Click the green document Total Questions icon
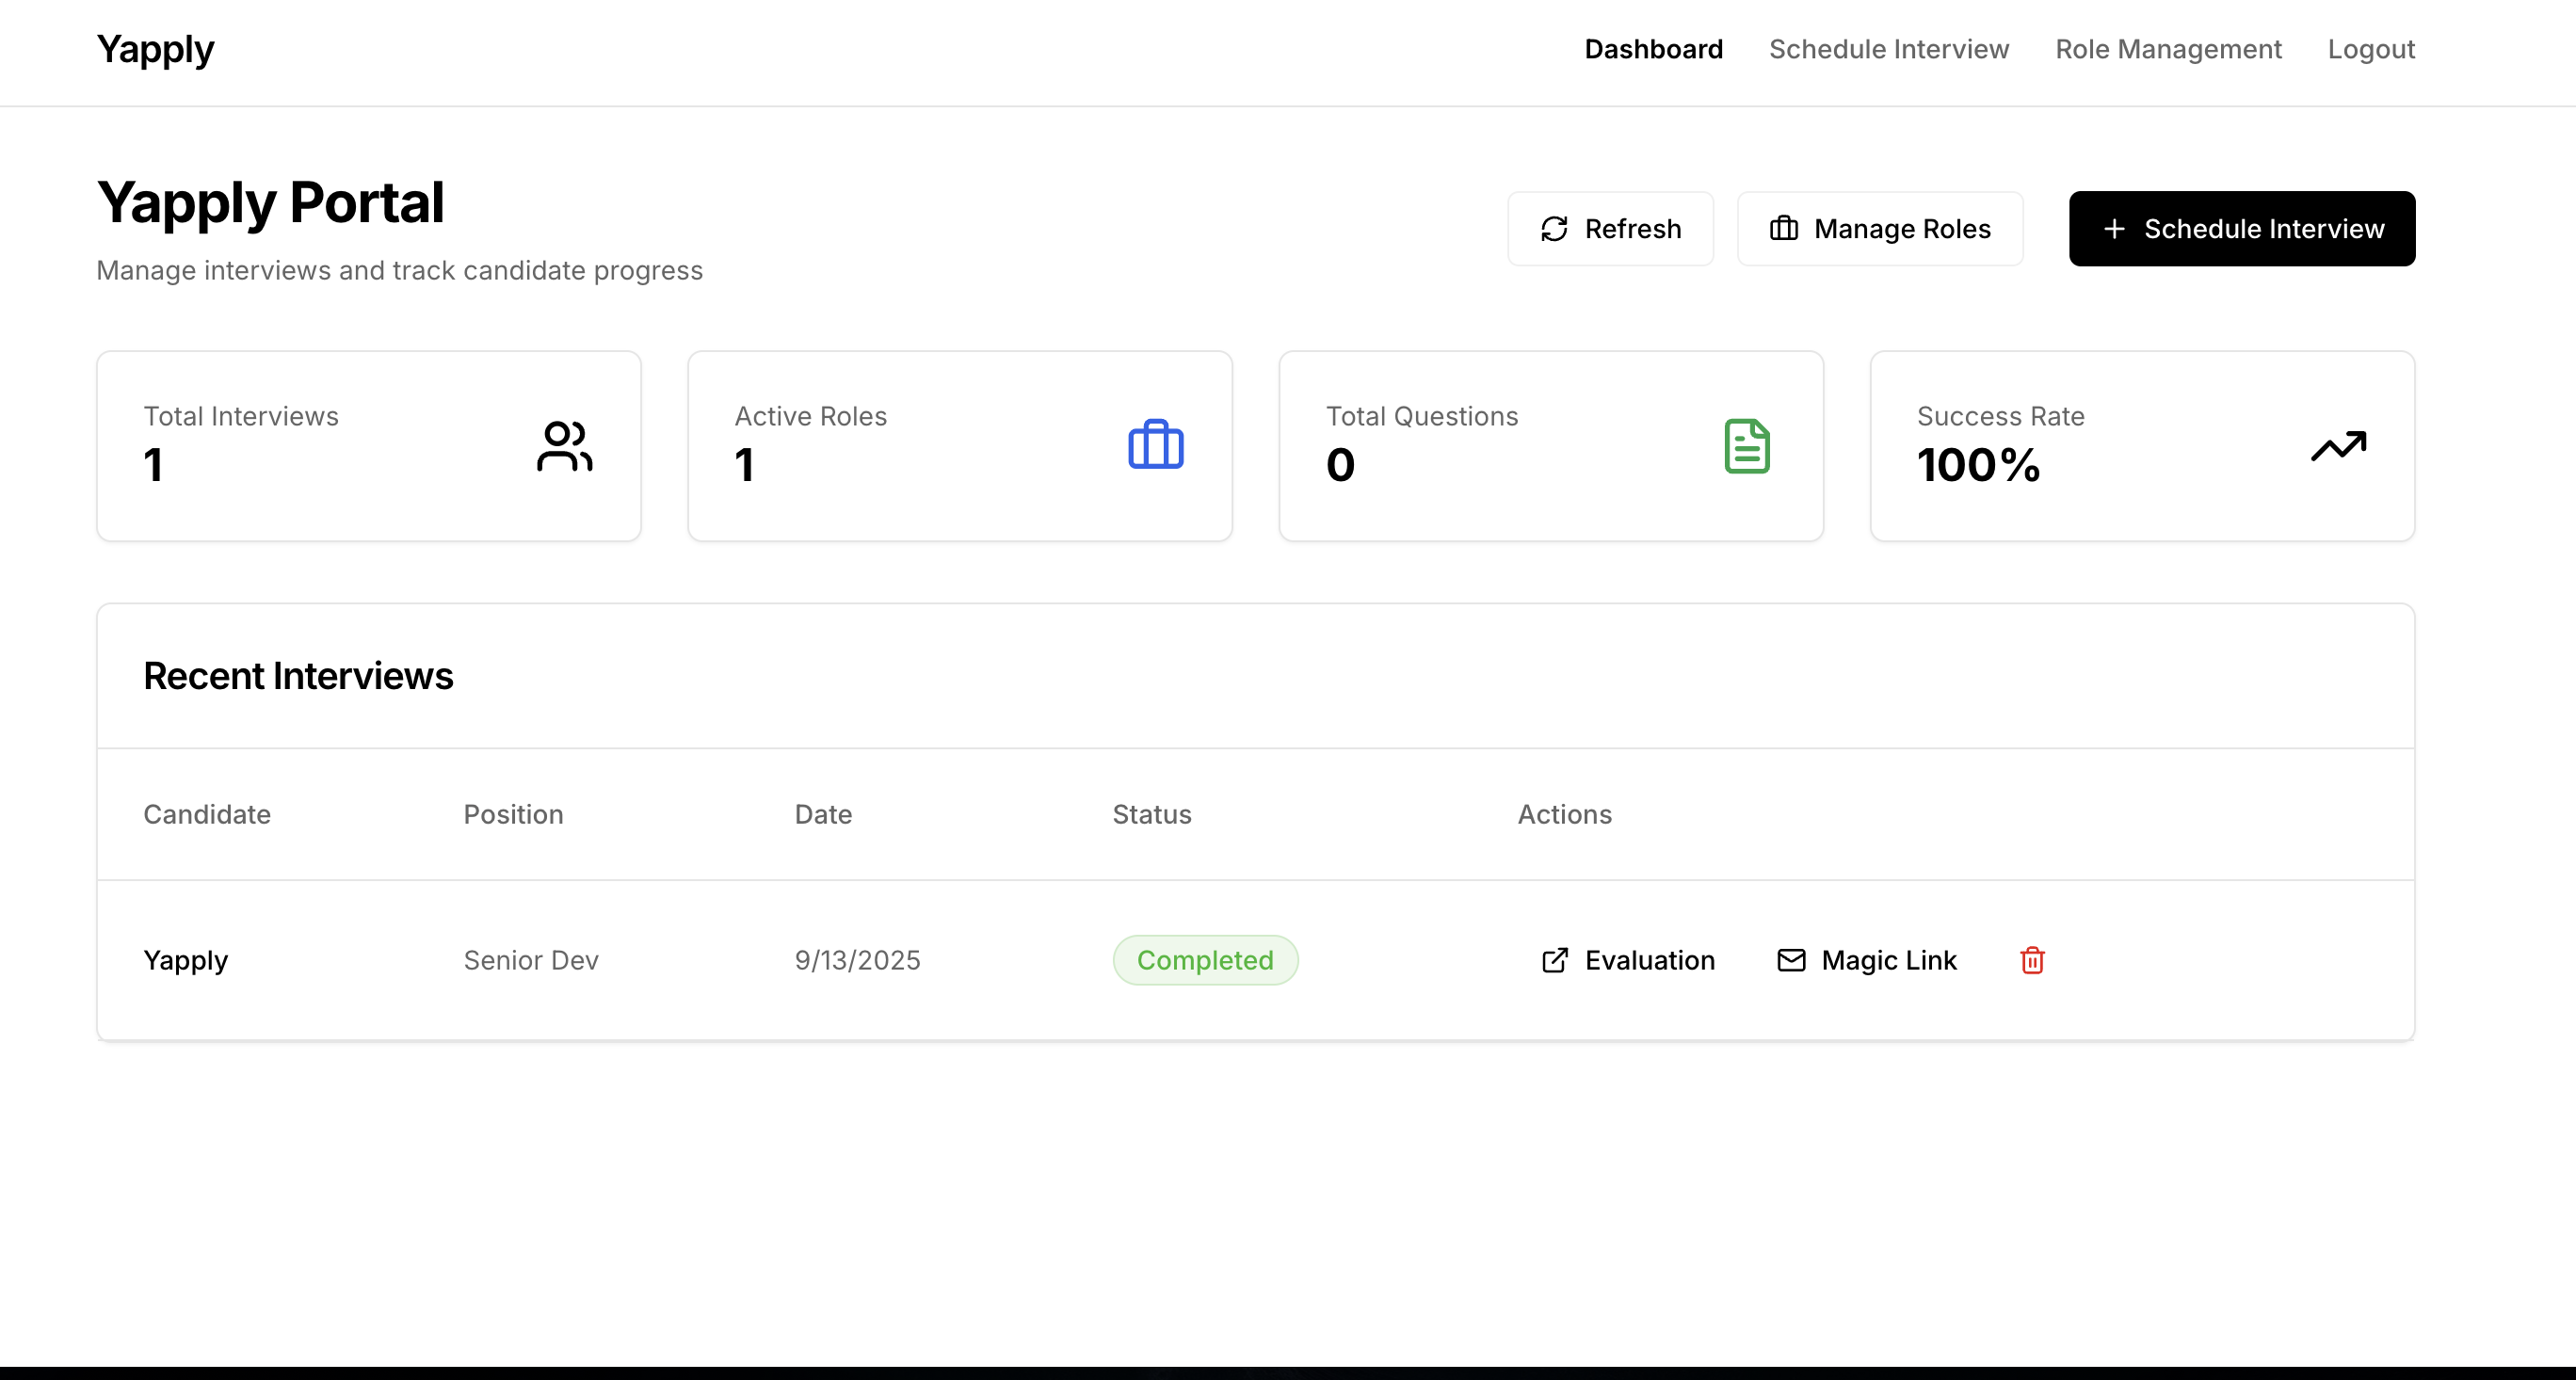This screenshot has width=2576, height=1380. click(1746, 446)
